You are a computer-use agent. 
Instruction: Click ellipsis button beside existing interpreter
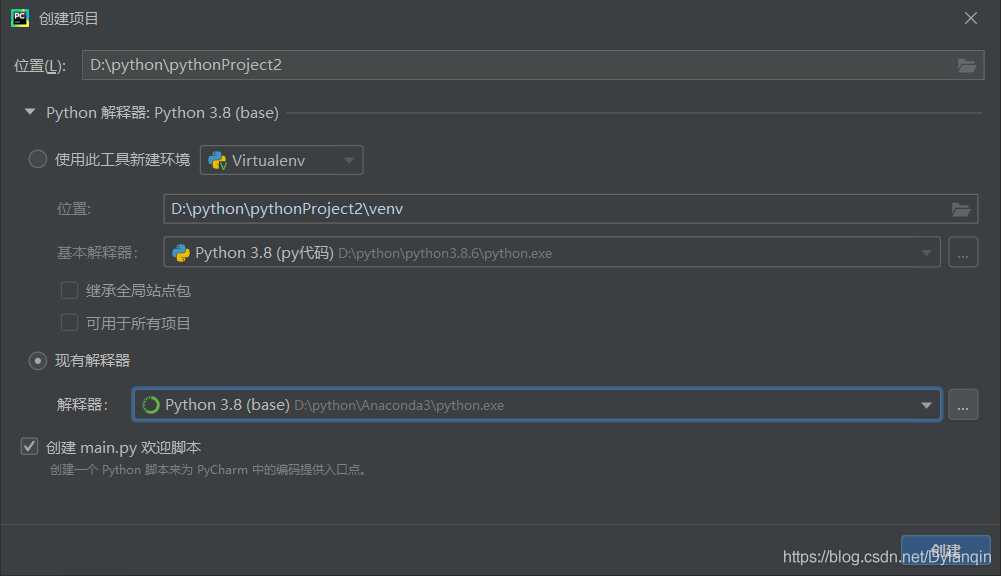tap(963, 405)
